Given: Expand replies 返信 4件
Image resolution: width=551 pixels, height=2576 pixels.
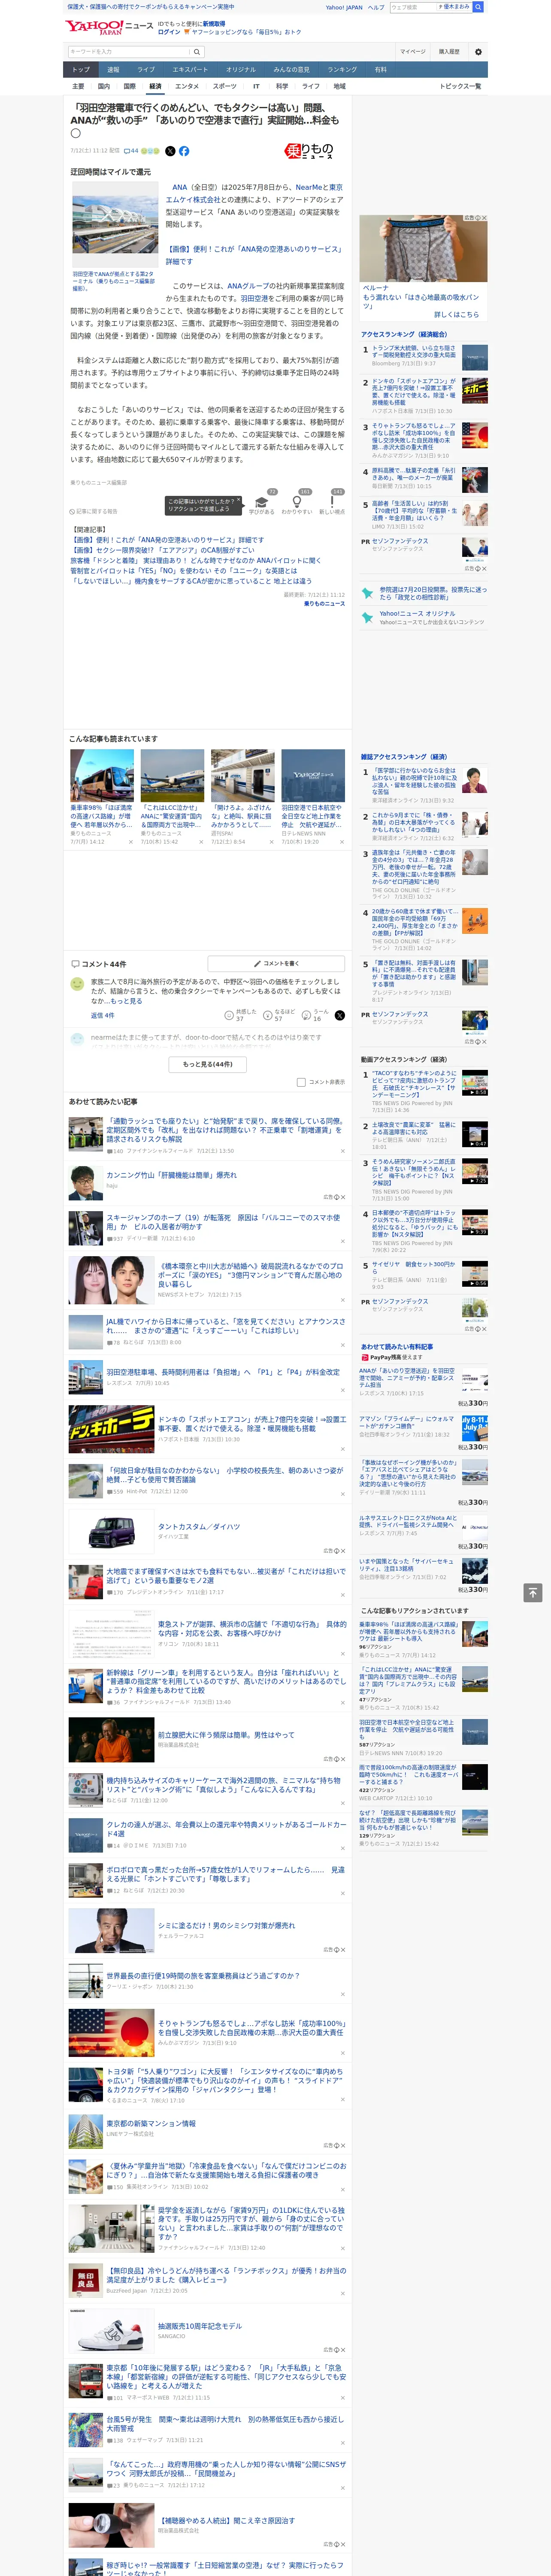Looking at the screenshot, I should 103,1015.
